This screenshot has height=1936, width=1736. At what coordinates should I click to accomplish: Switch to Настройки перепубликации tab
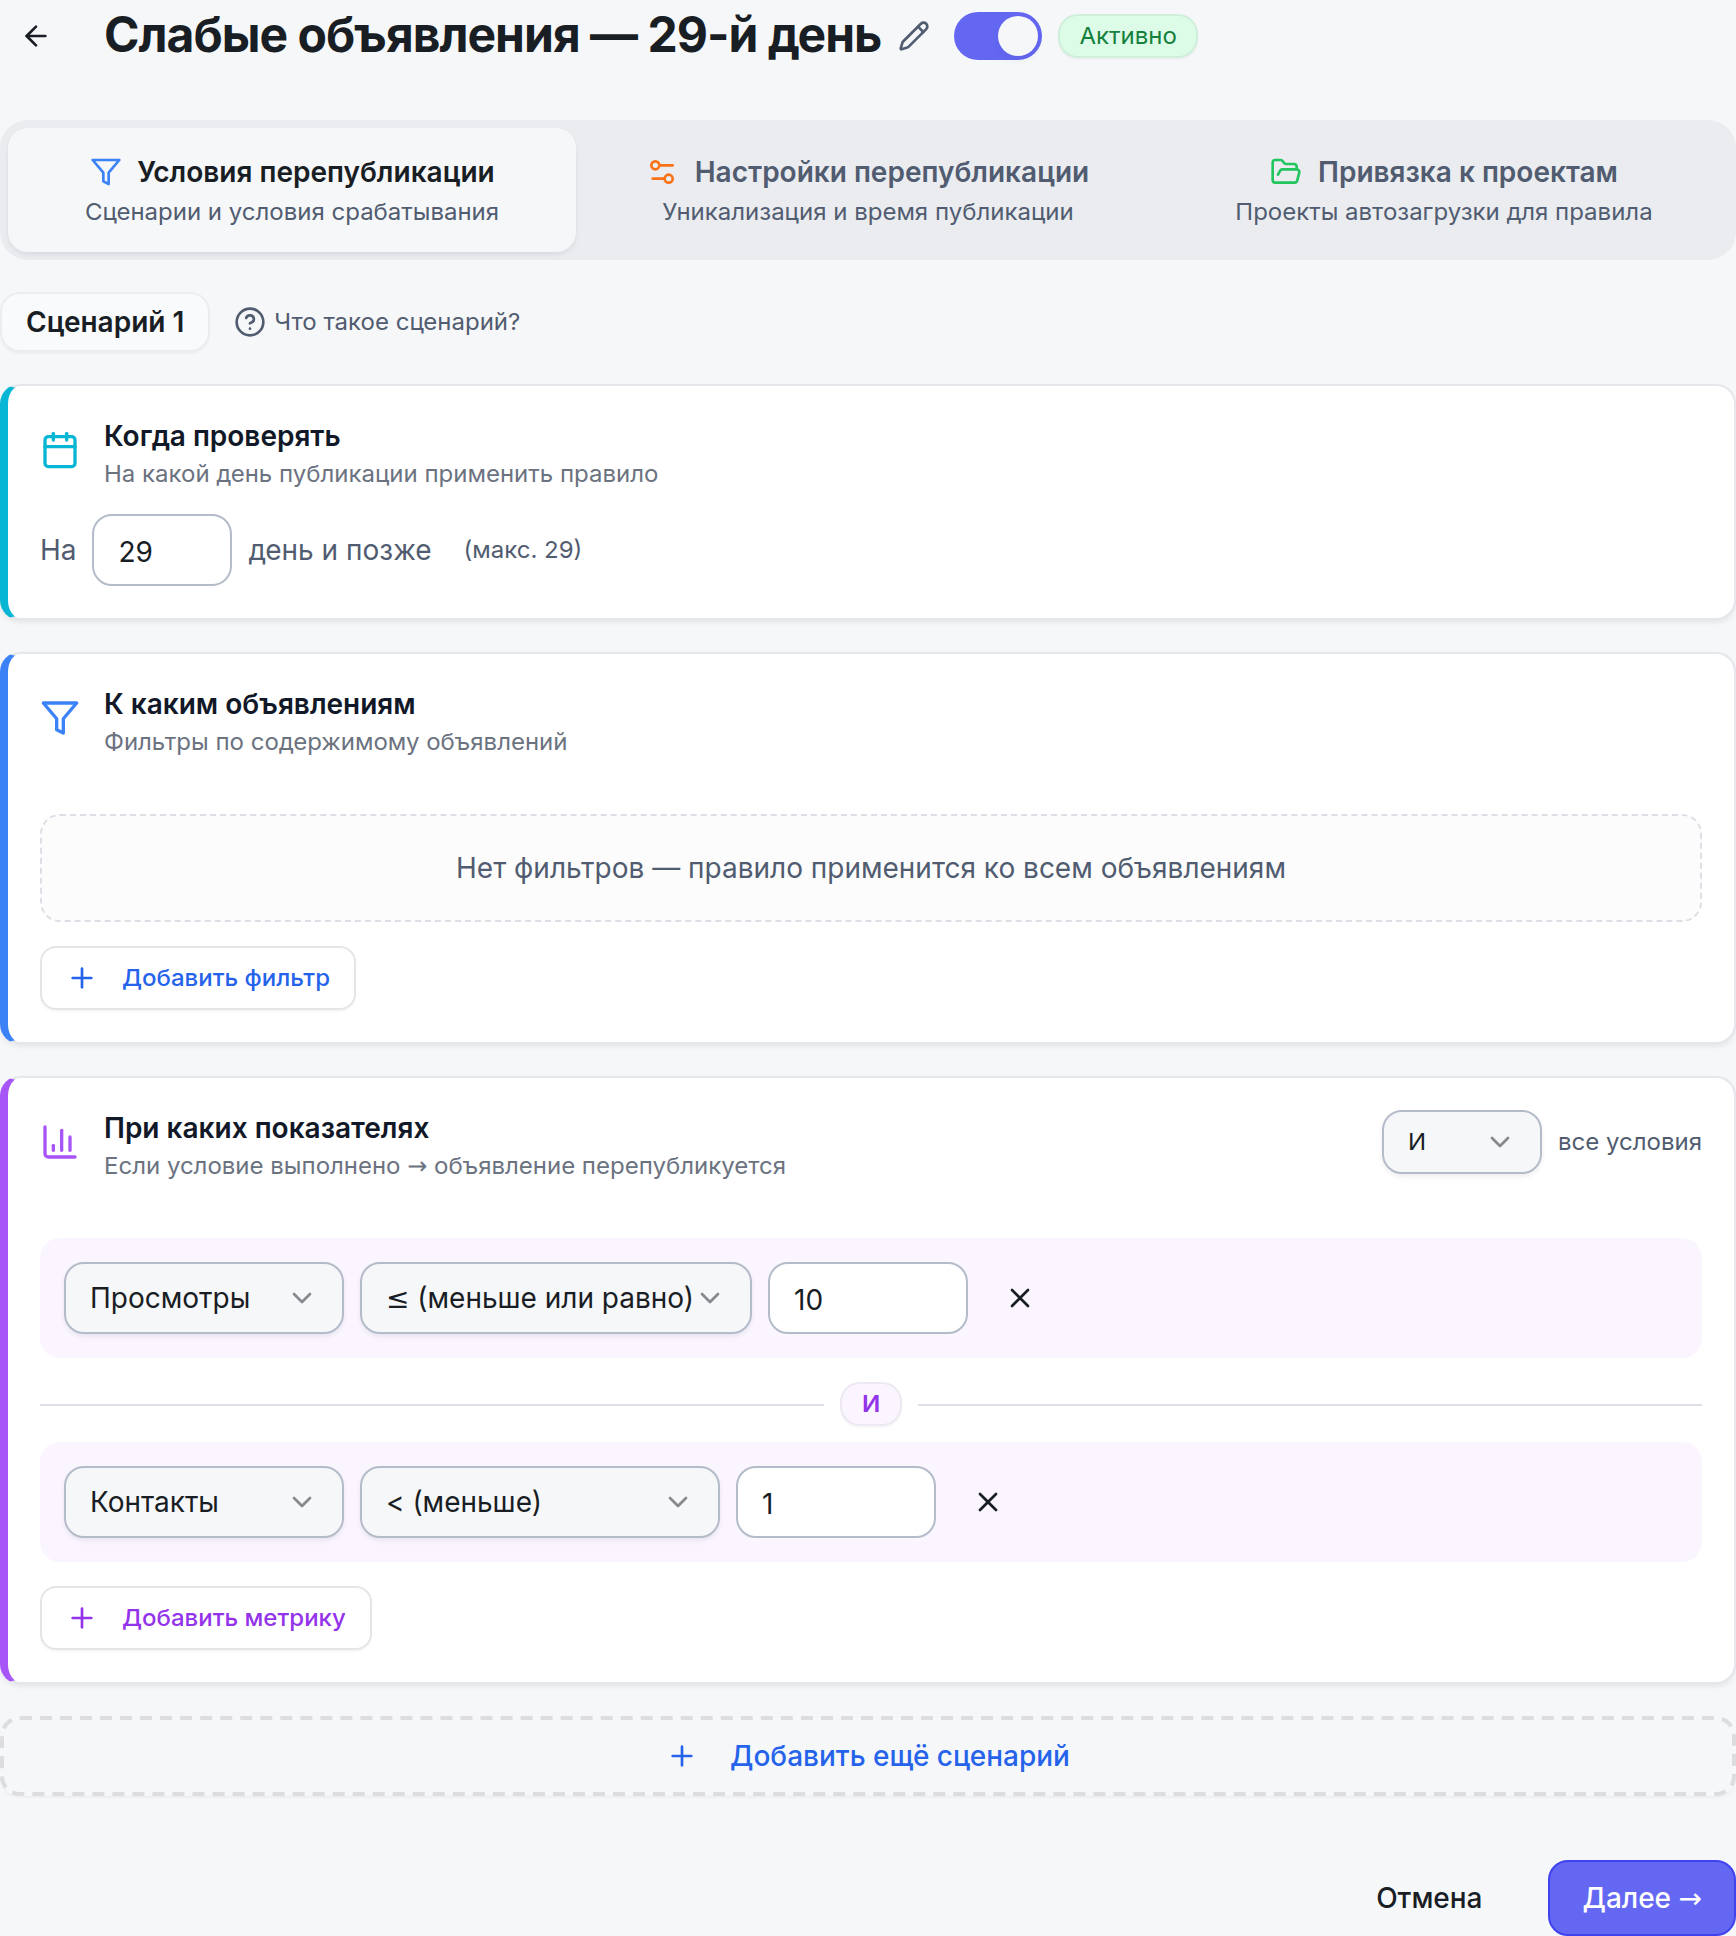868,190
